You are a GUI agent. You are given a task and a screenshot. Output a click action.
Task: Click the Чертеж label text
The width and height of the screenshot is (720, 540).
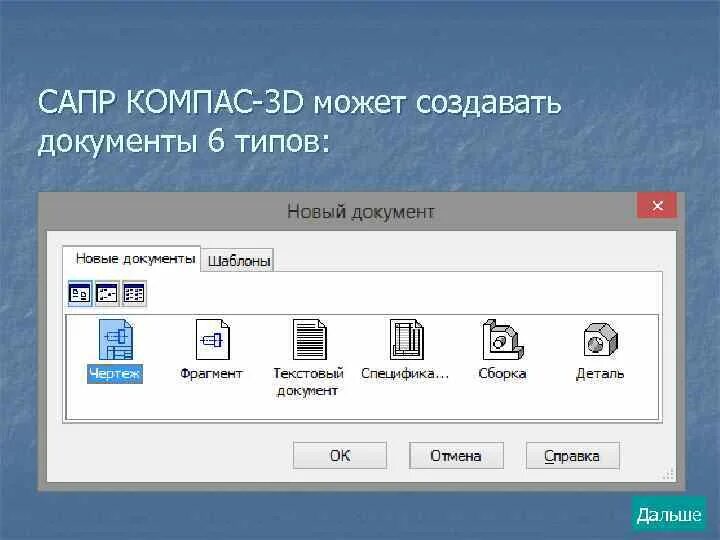click(115, 373)
